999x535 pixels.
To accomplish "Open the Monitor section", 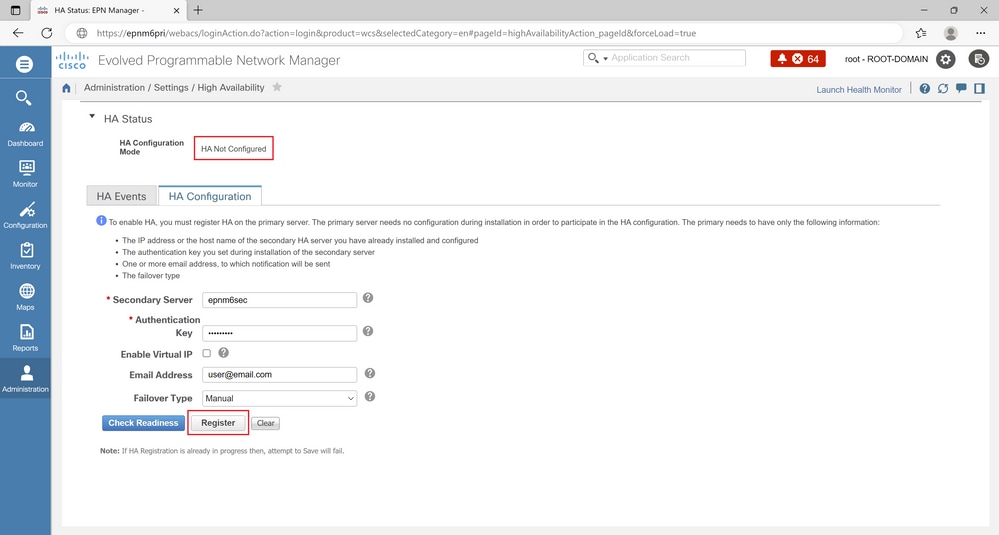I will (x=25, y=174).
